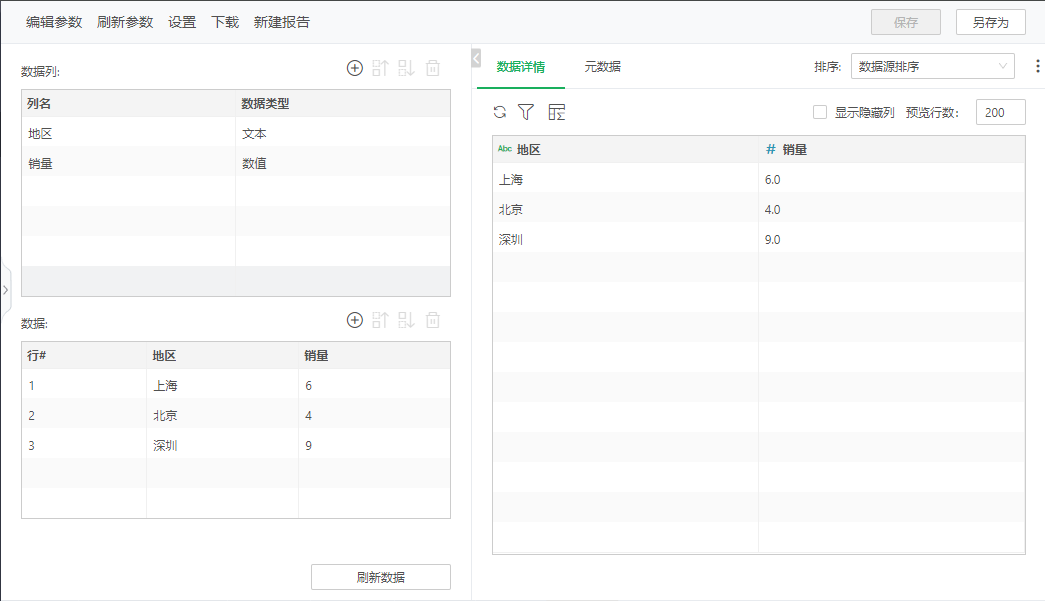Click the 预览行数 input field

click(x=1000, y=113)
